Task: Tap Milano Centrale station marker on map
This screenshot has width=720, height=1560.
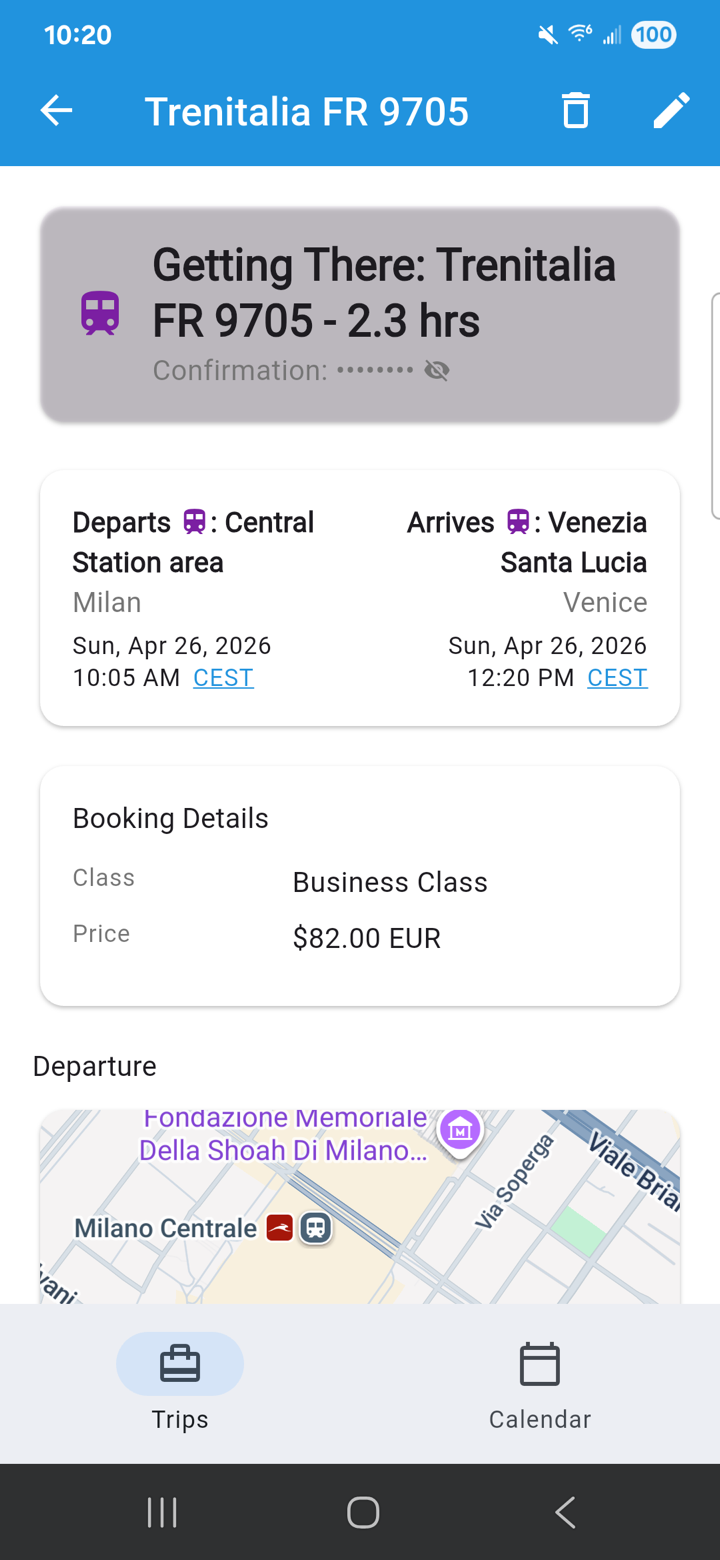Action: [x=316, y=1228]
